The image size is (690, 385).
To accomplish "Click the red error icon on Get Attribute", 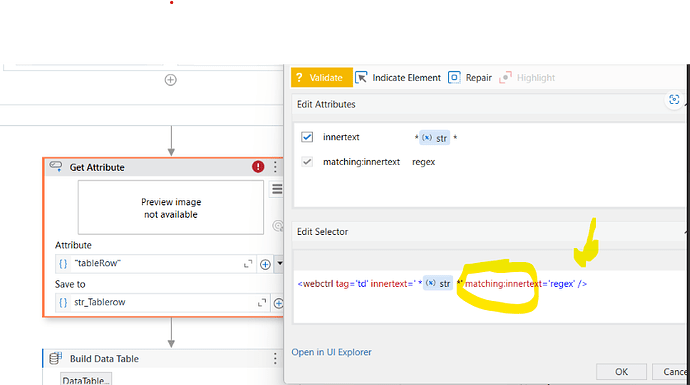I will coord(258,167).
